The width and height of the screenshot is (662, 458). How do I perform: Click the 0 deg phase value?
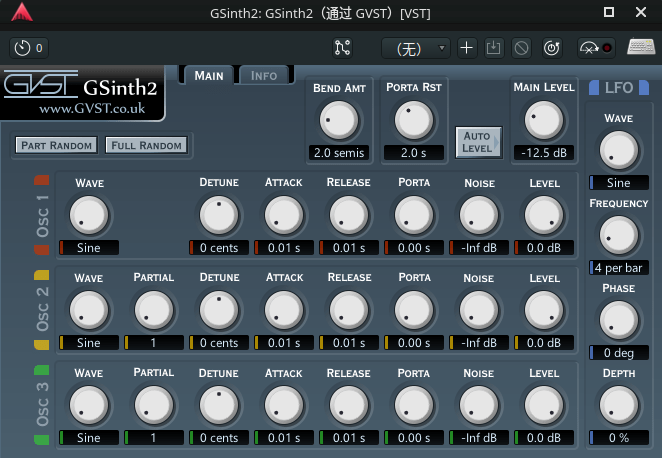pyautogui.click(x=619, y=352)
